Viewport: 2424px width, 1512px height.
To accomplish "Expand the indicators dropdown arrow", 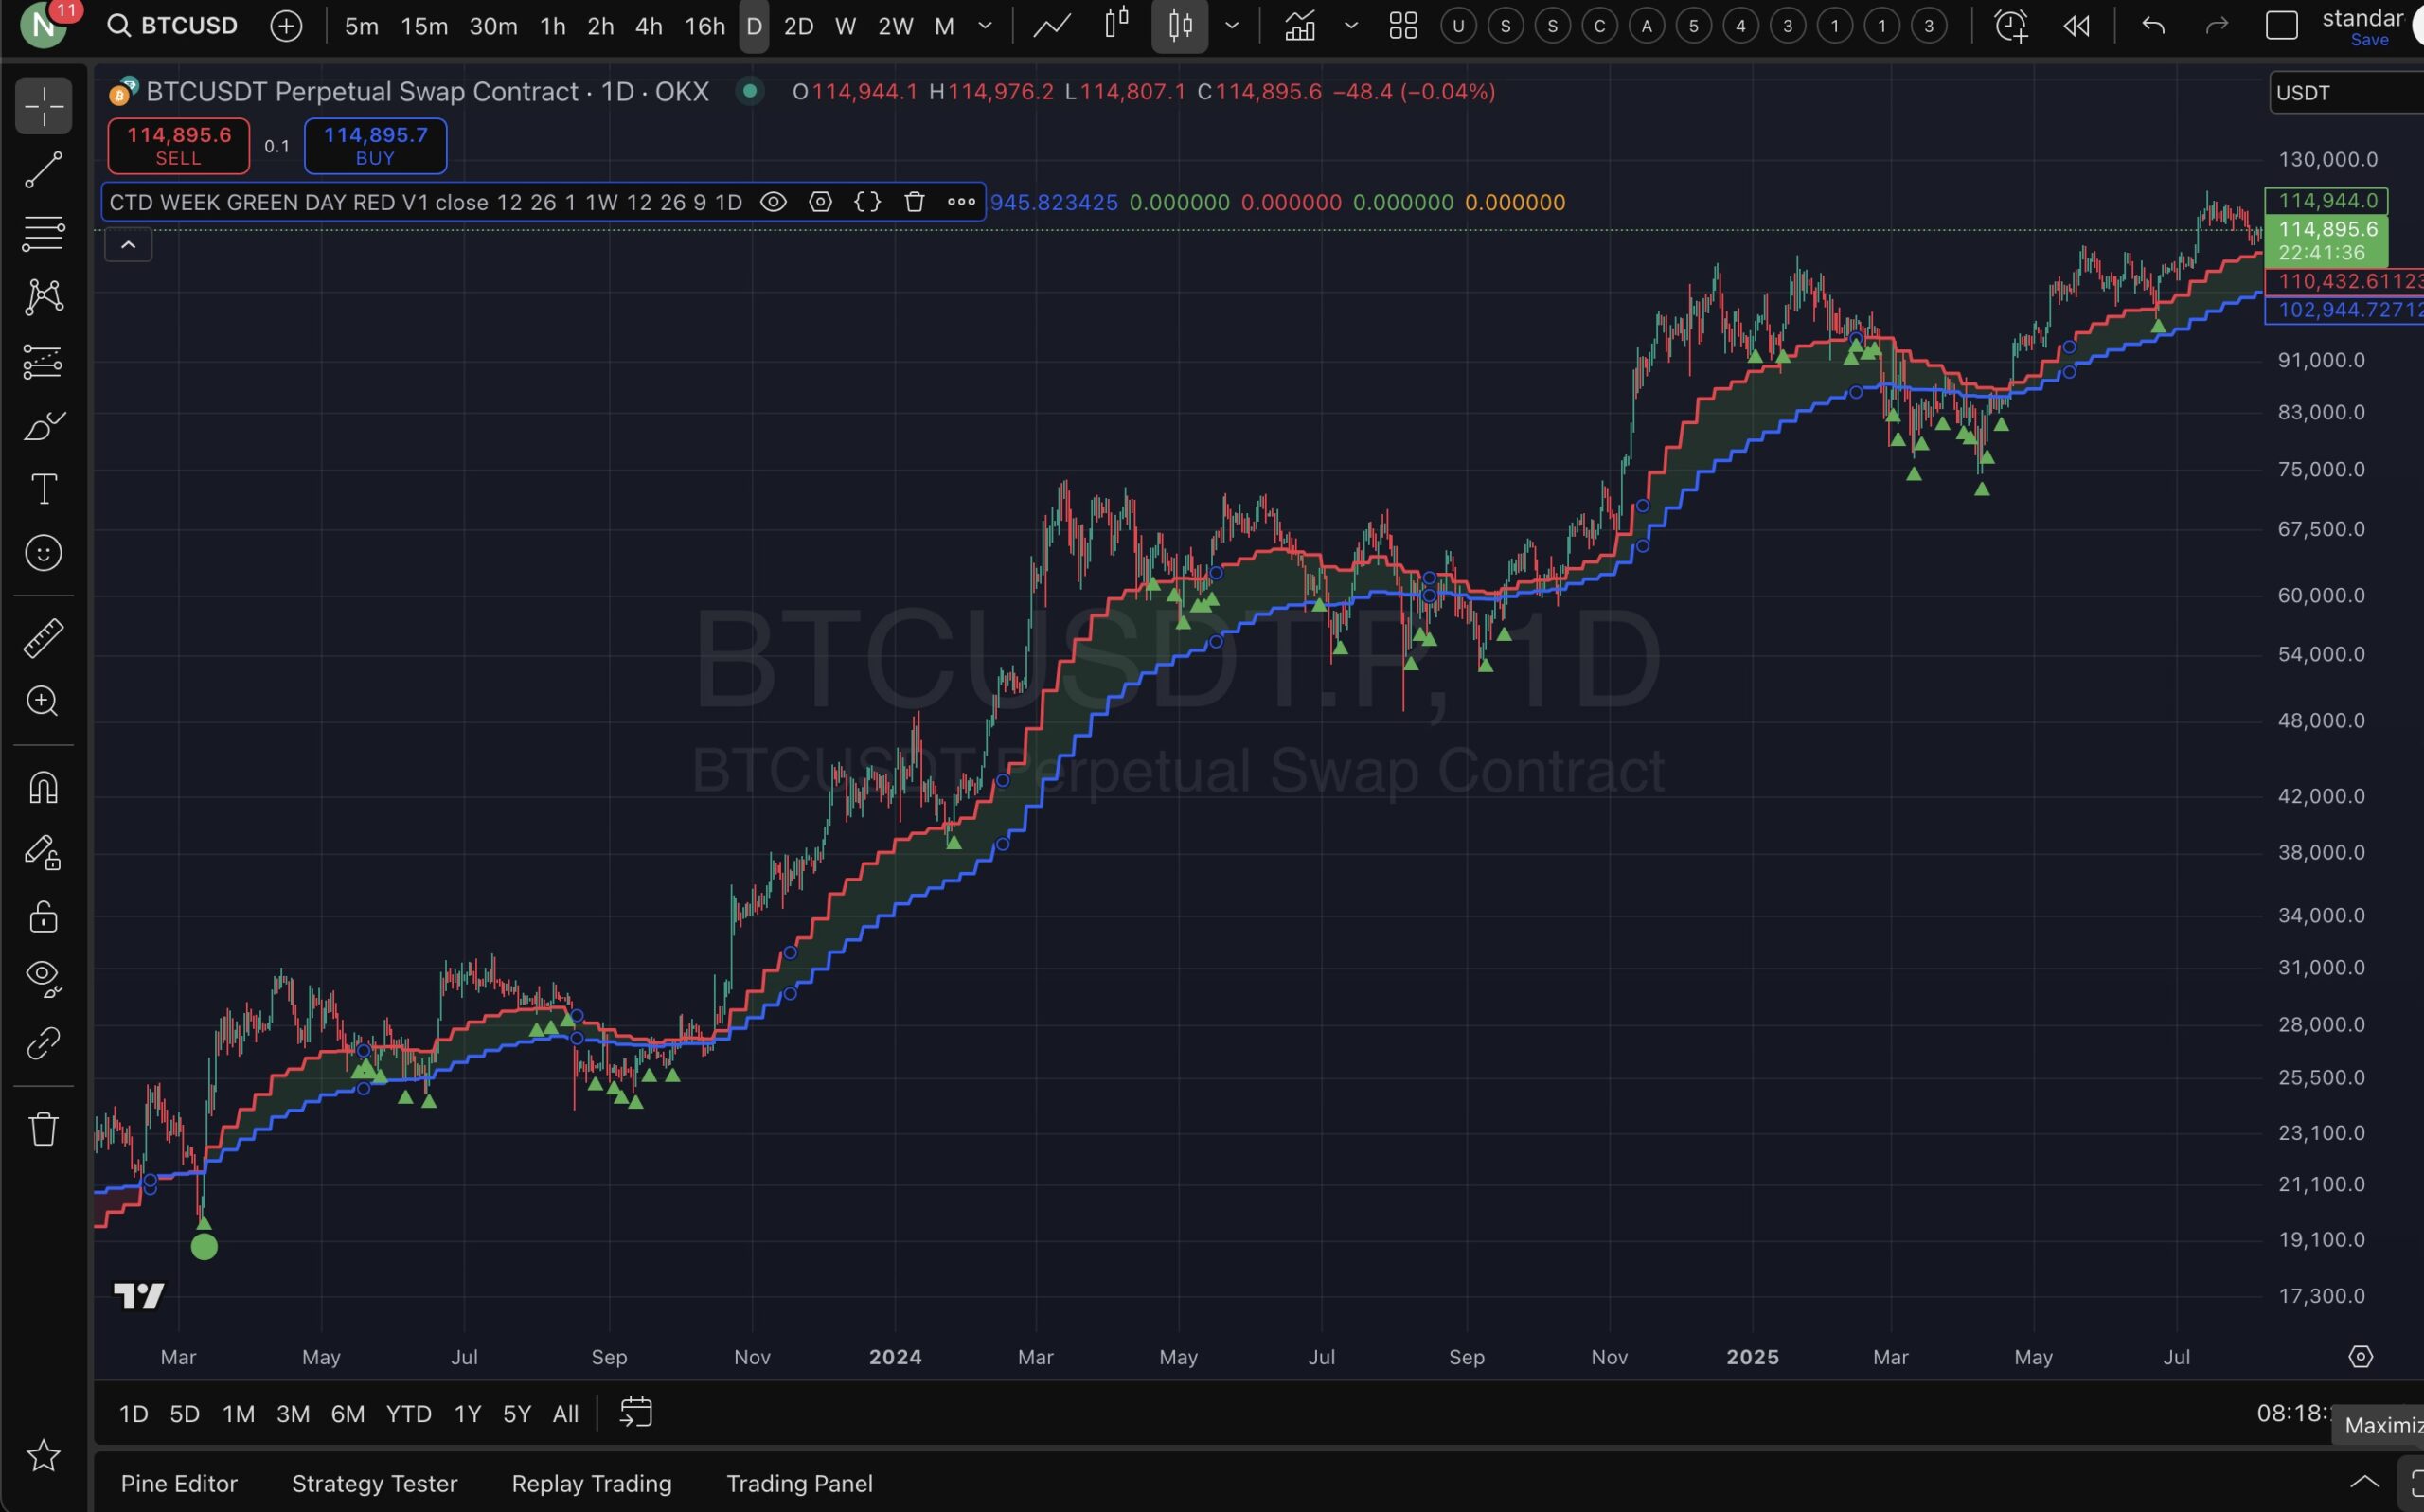I will [1350, 25].
